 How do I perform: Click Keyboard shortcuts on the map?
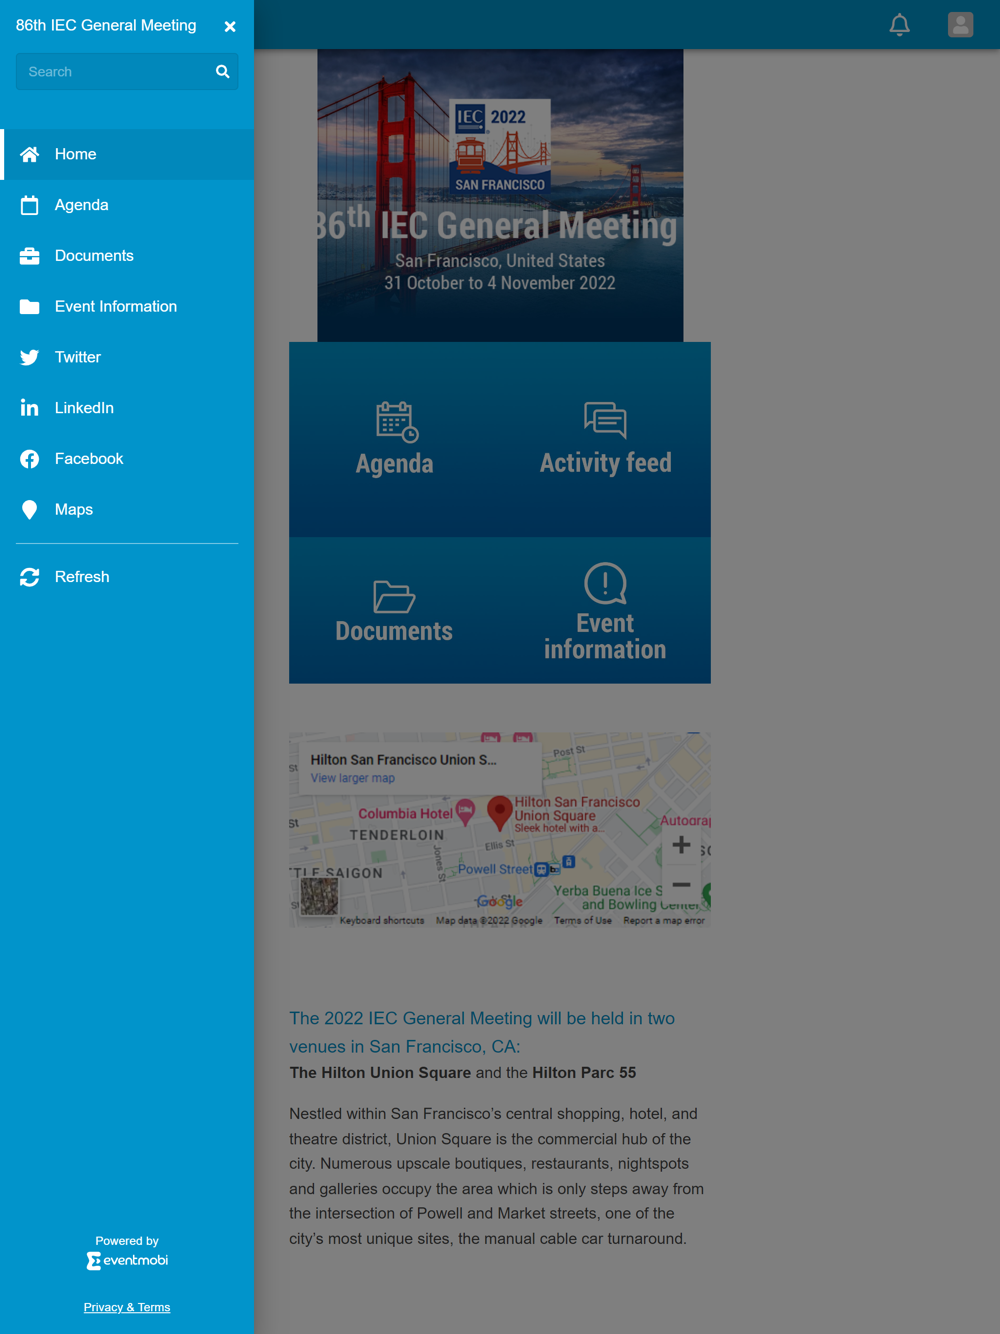click(x=382, y=920)
